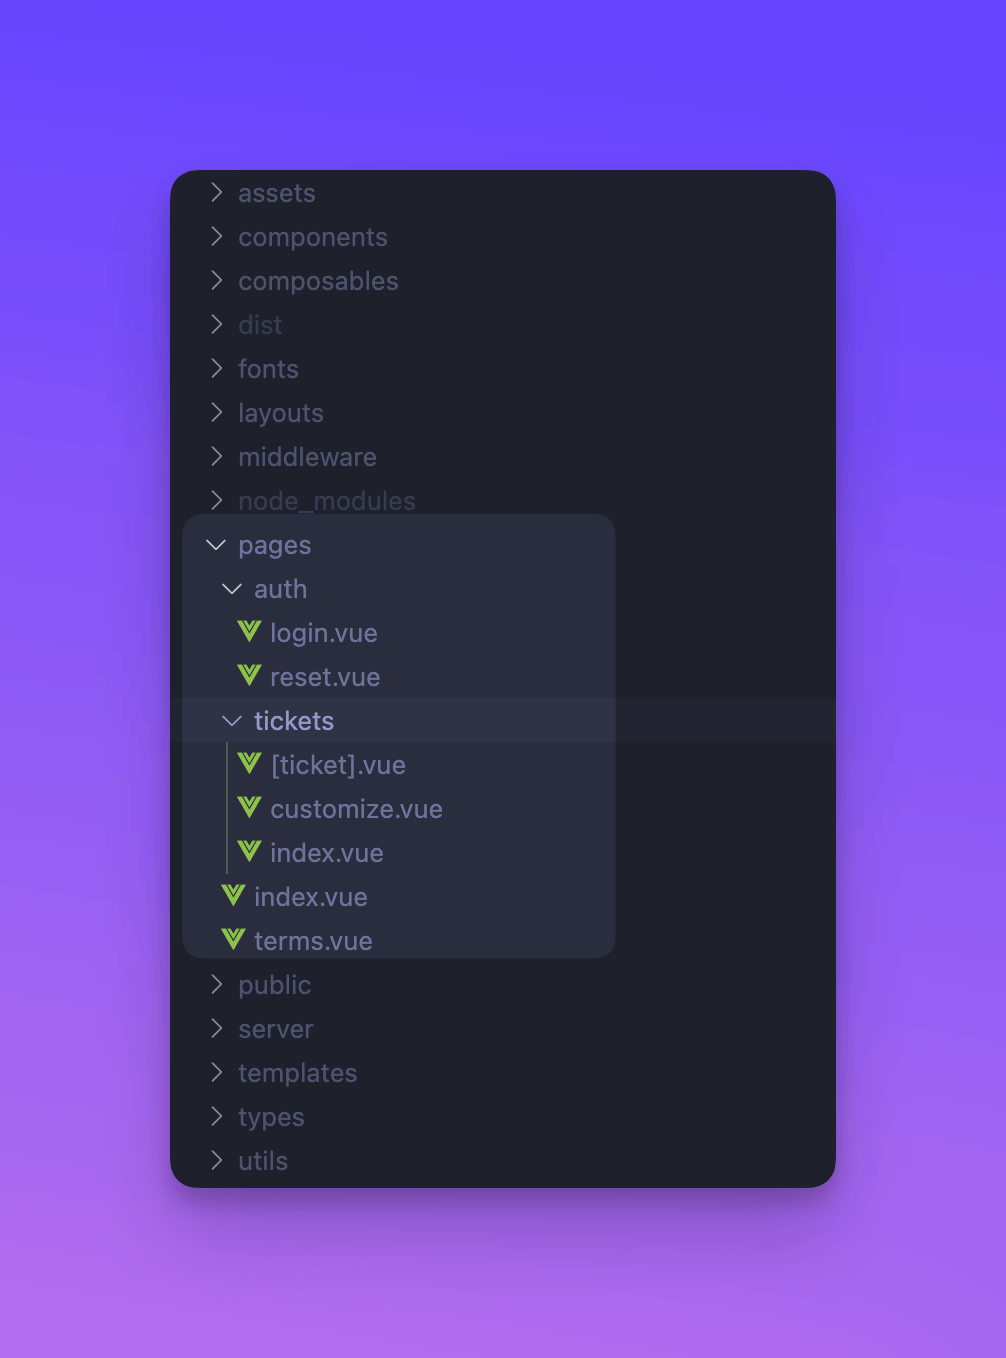Expand the server folder chevron

tap(216, 1029)
